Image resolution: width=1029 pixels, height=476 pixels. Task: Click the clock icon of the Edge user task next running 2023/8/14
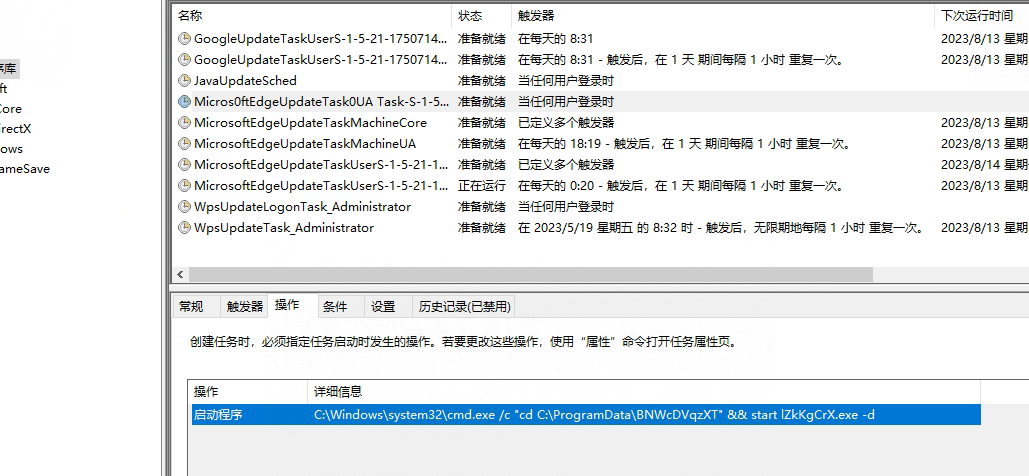pos(184,165)
